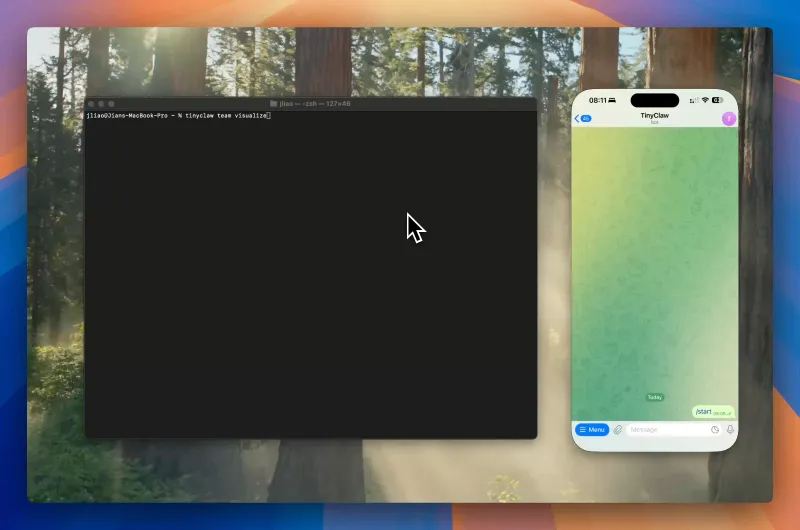Tap the paperclip attachment icon
The image size is (800, 530).
click(618, 429)
